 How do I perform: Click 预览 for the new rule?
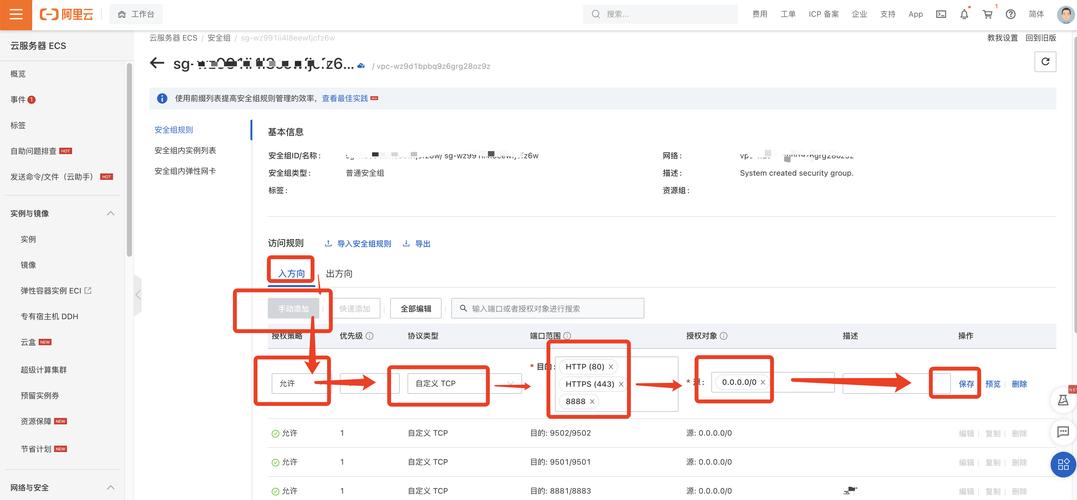(993, 384)
